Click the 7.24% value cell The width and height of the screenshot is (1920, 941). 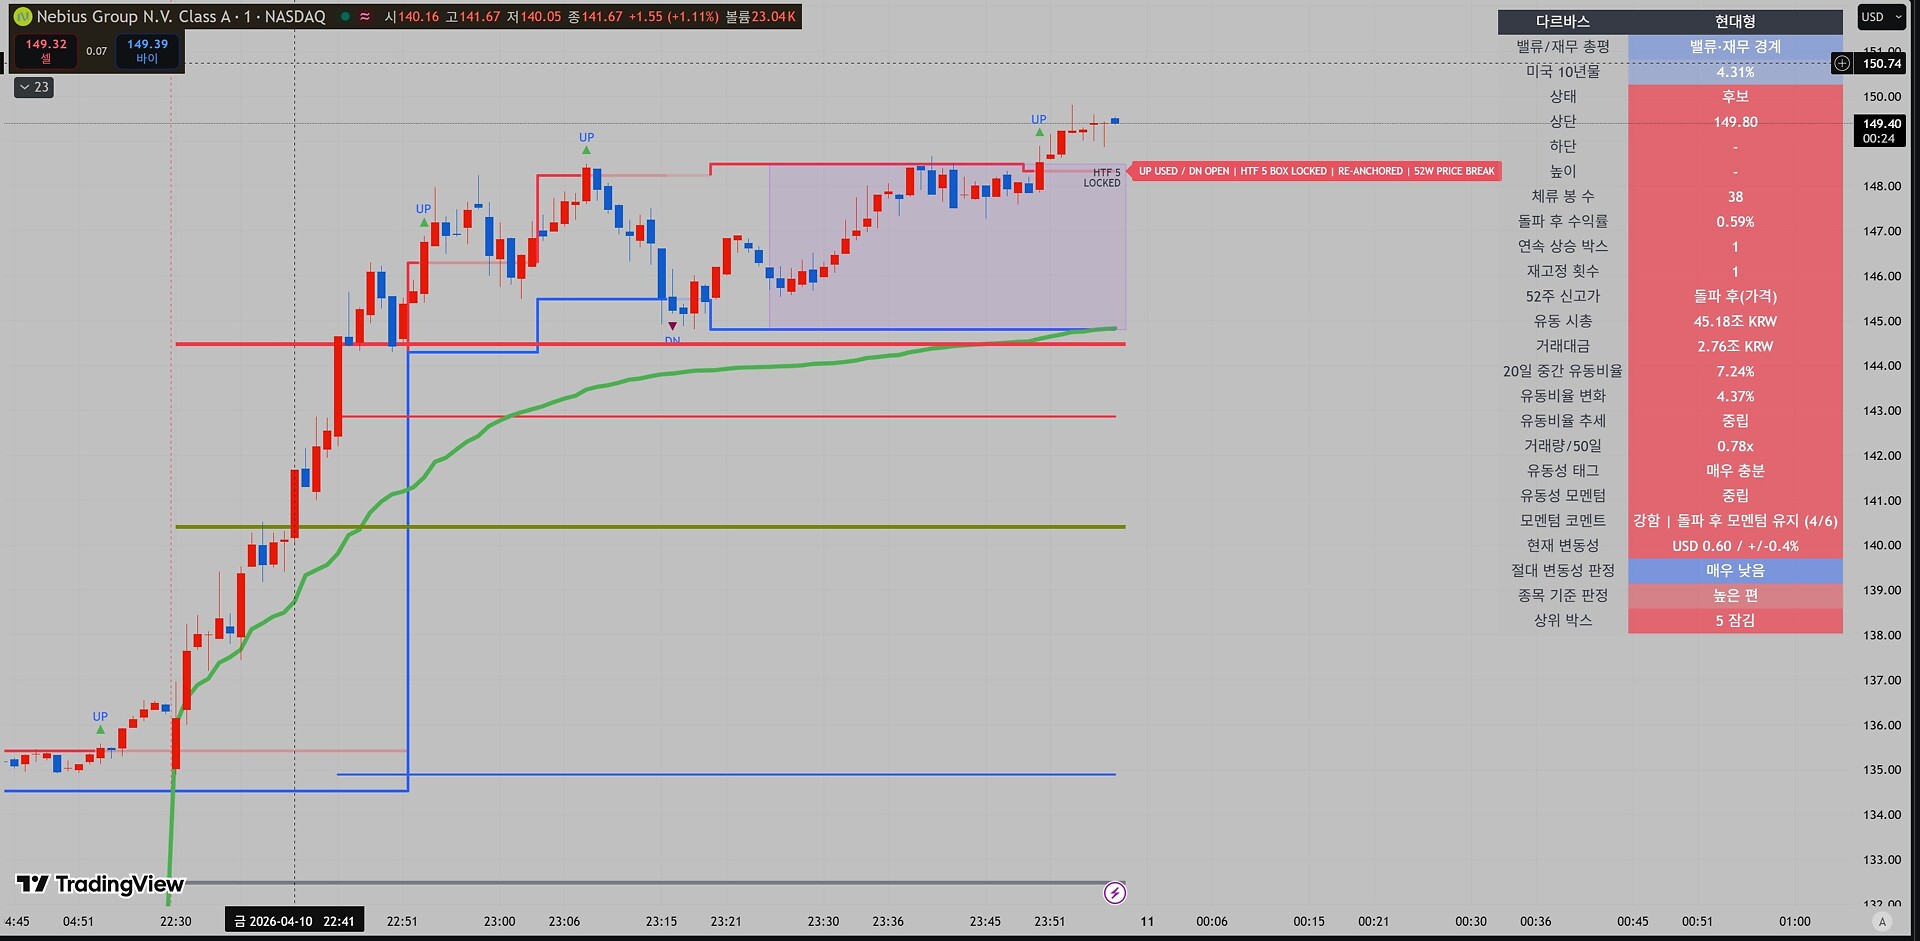coord(1735,371)
